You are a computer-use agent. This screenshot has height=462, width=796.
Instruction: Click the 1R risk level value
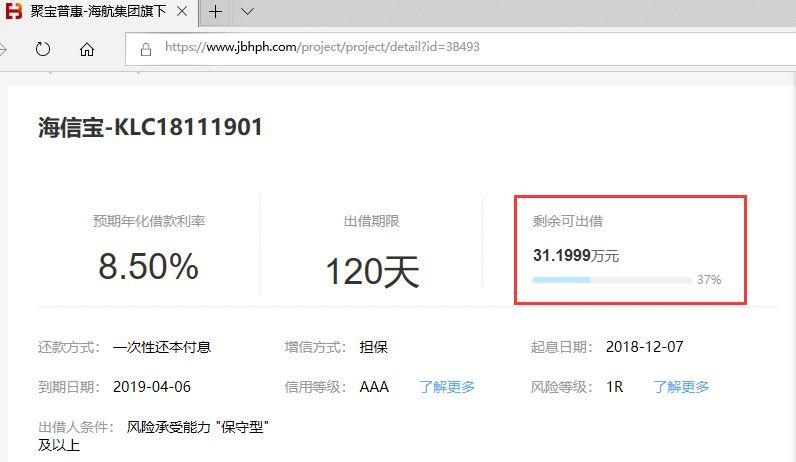(x=615, y=387)
